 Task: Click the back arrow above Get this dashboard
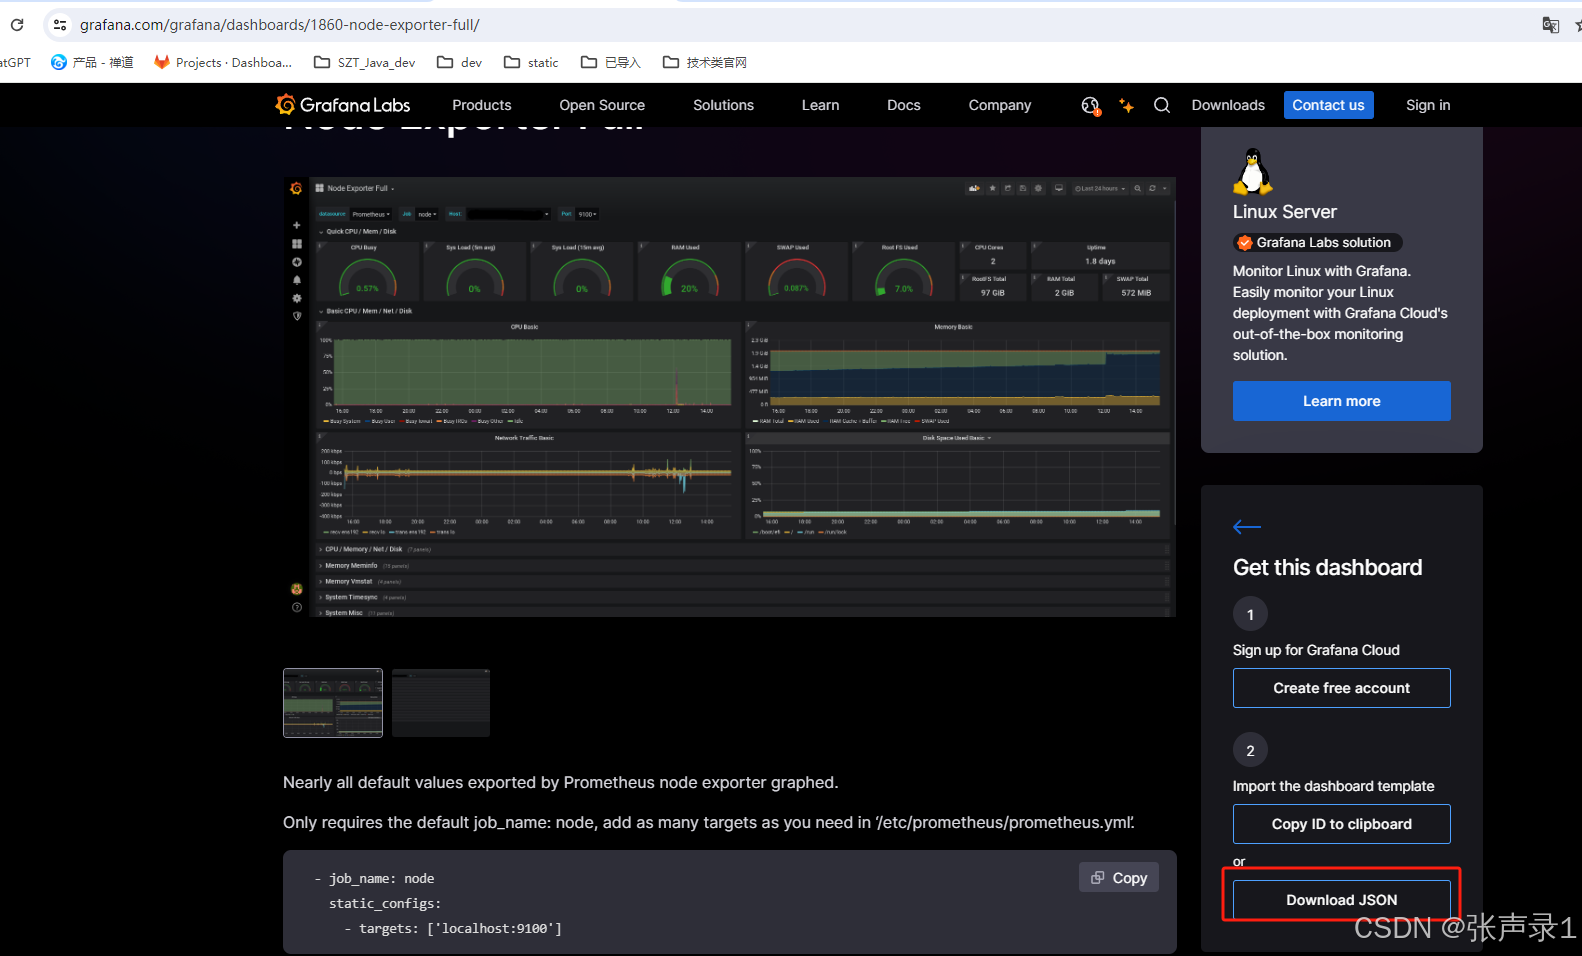tap(1247, 527)
